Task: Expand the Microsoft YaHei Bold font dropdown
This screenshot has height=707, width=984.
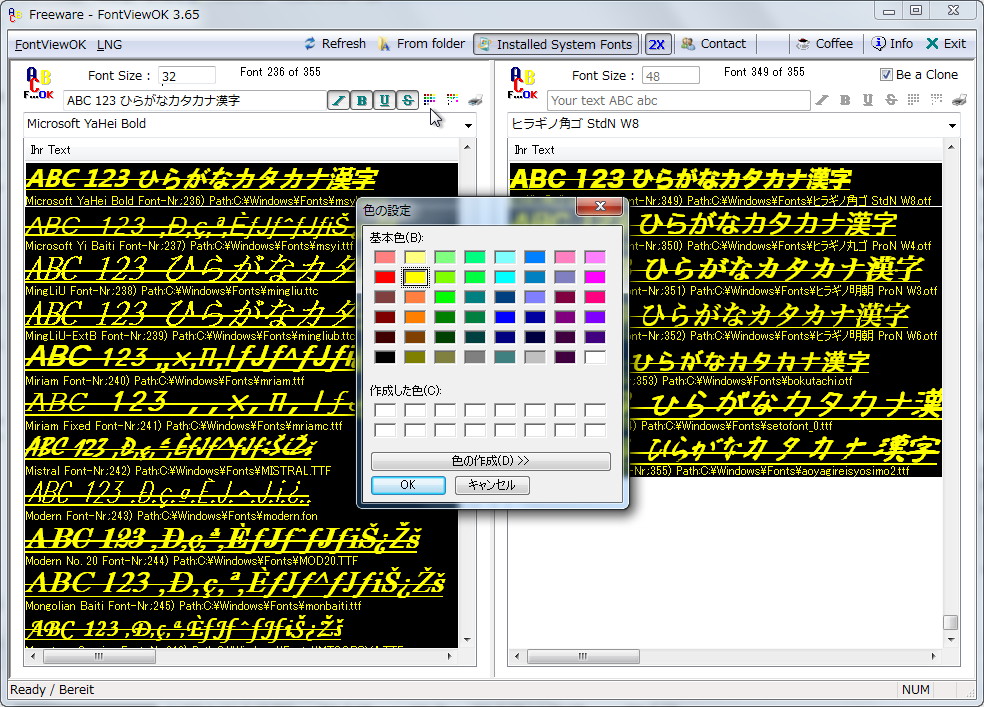Action: pyautogui.click(x=468, y=125)
